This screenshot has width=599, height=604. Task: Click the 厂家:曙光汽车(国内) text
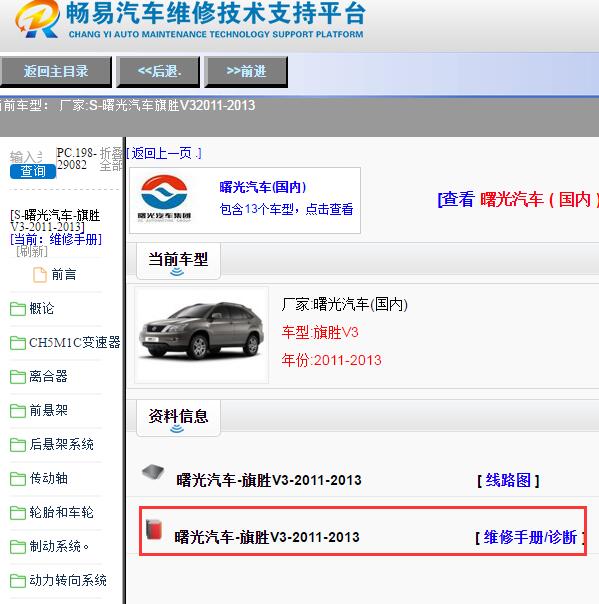[344, 304]
